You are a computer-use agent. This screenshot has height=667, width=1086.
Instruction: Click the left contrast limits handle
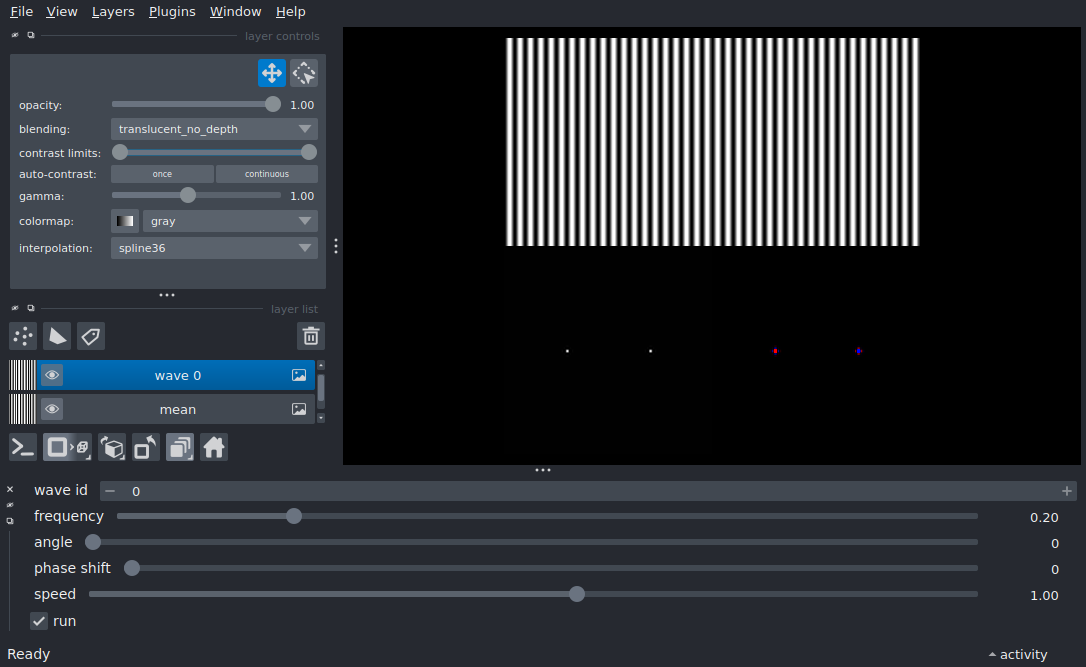(120, 152)
